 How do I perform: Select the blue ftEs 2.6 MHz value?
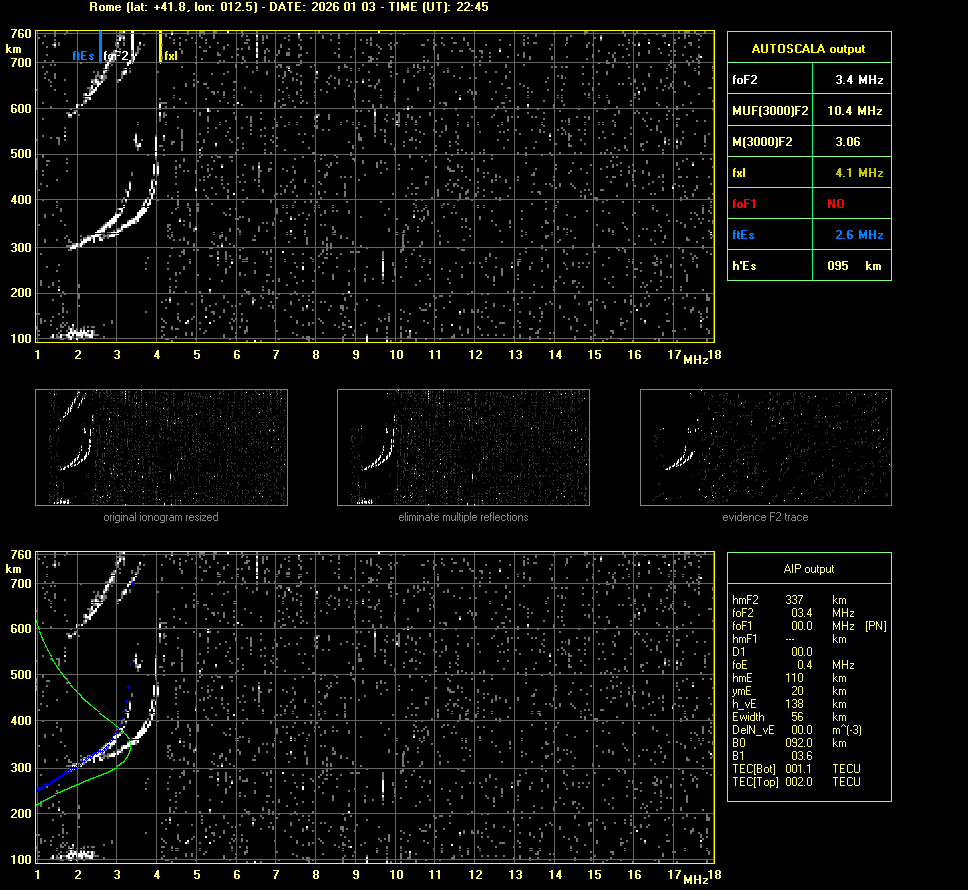859,235
